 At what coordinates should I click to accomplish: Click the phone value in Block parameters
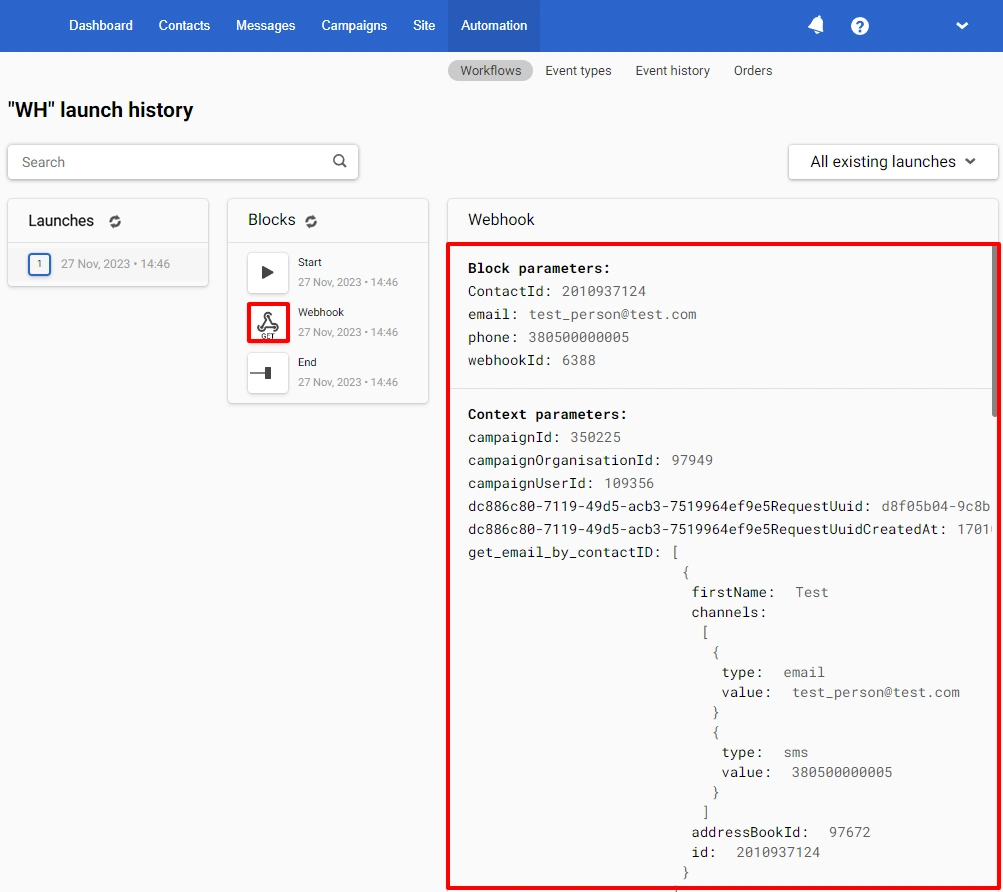pos(579,337)
